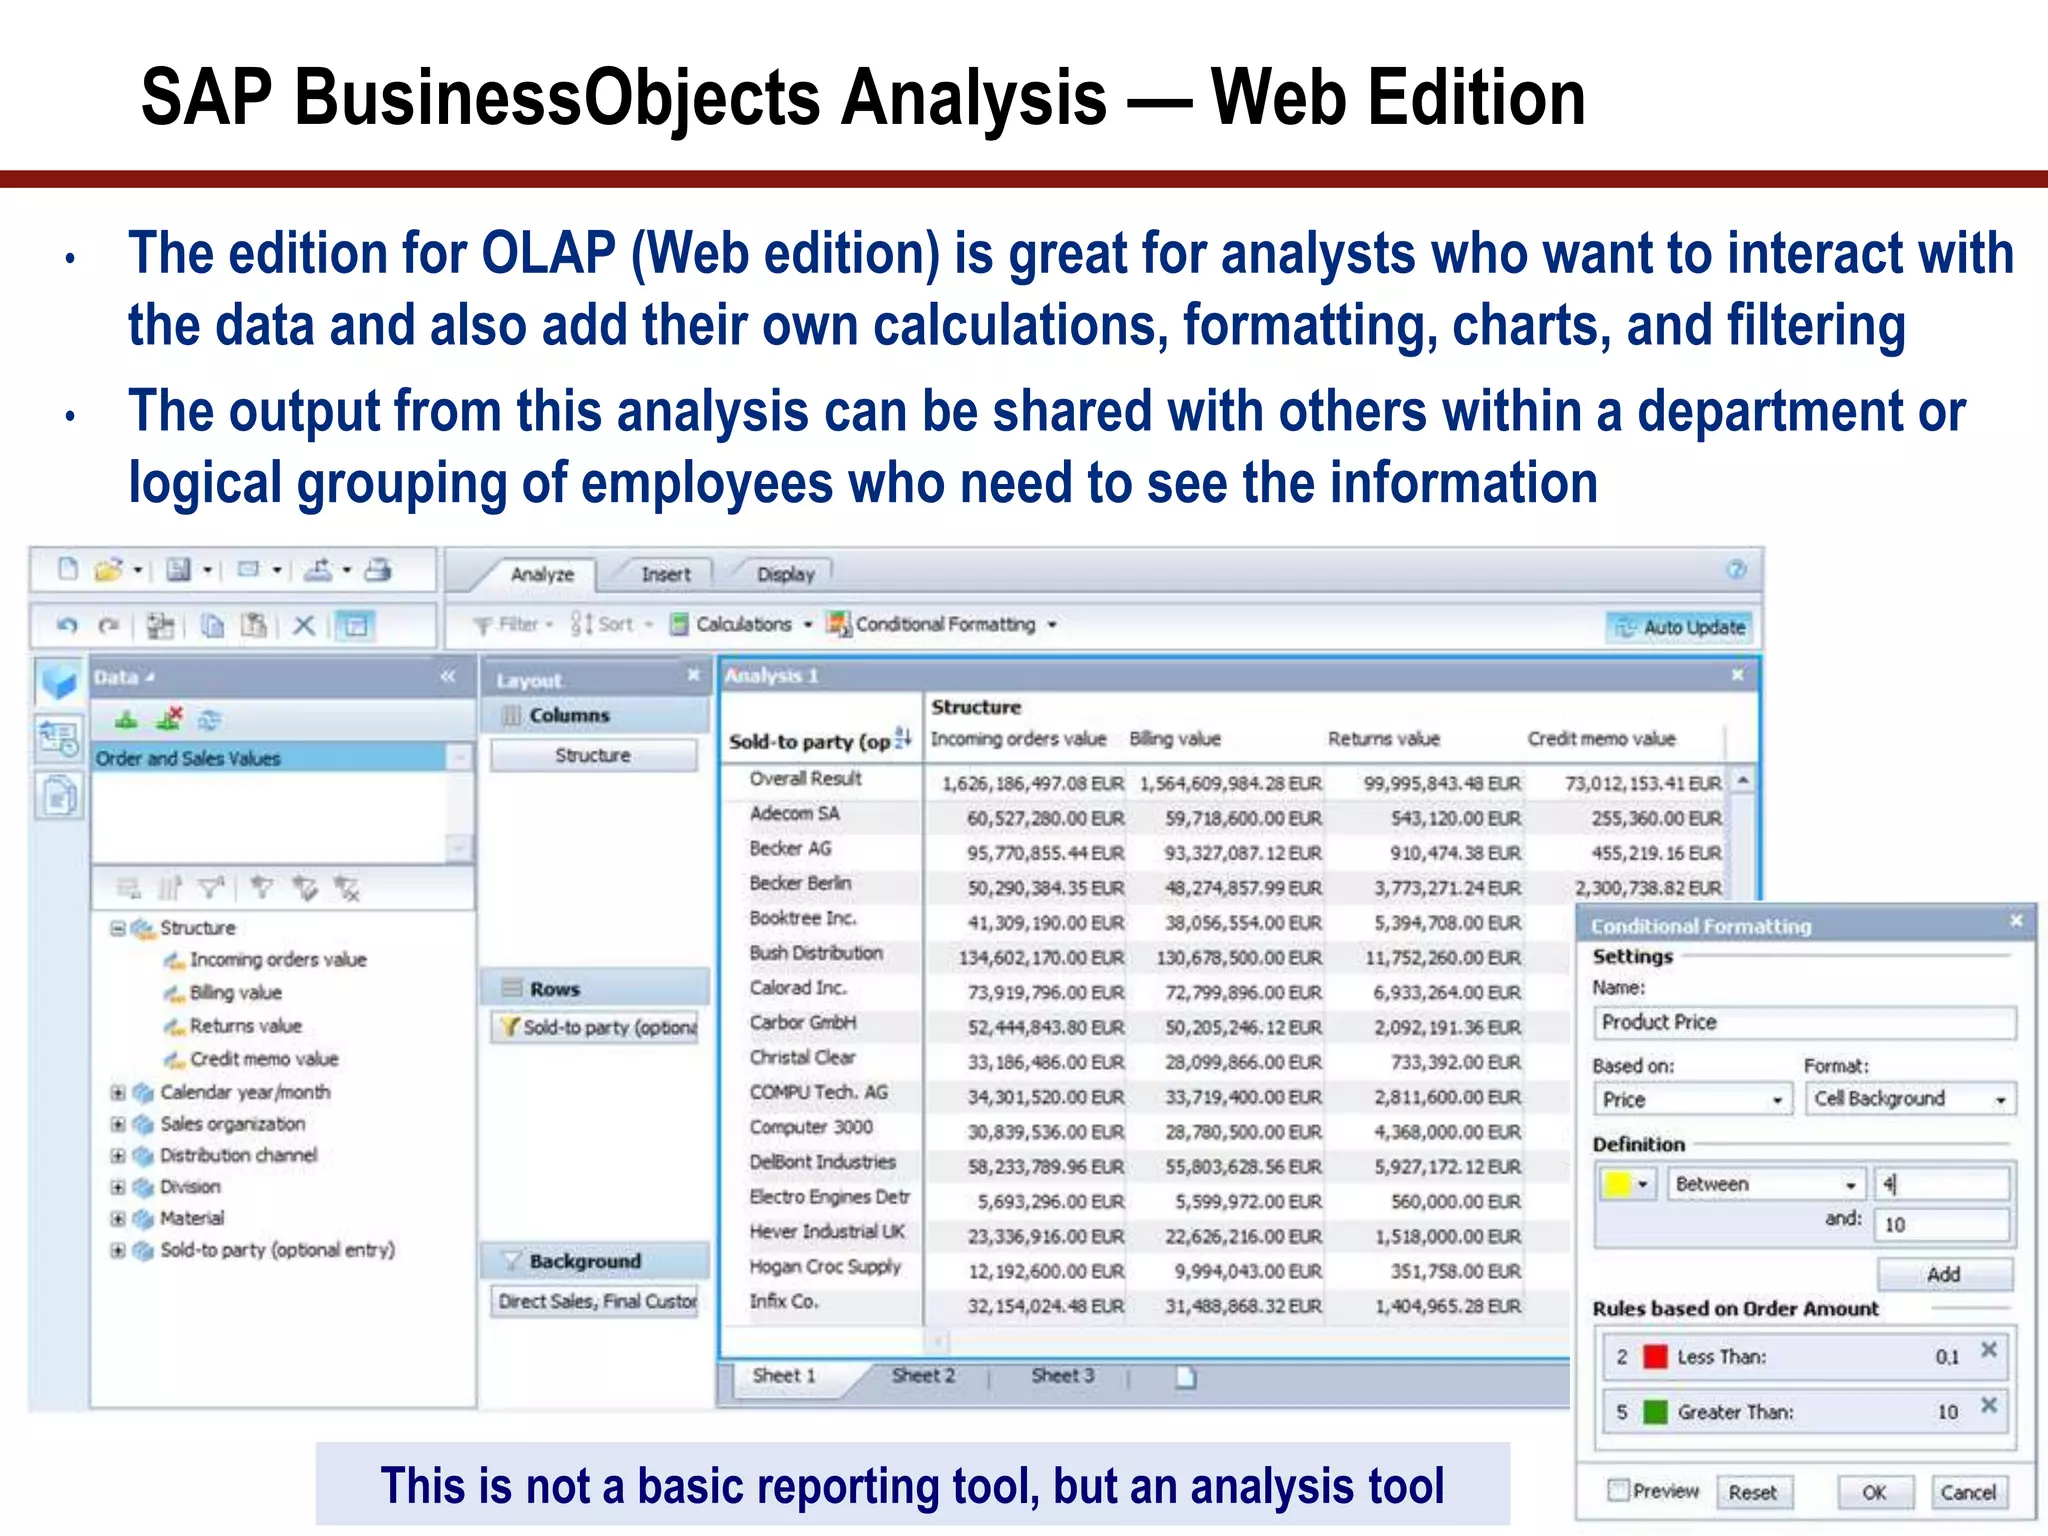Open the properties sidebar icon with clock
Screen dimensions: 2048x1536
59,740
